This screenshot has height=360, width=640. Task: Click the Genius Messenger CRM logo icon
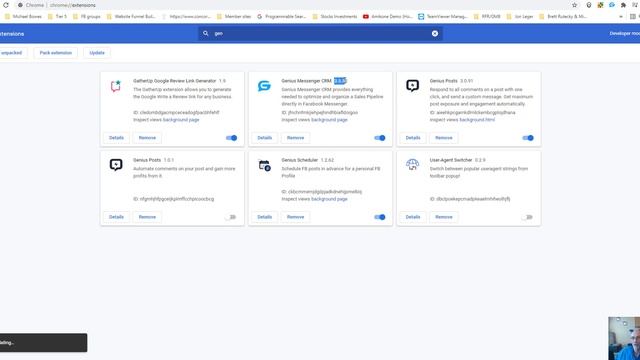click(x=264, y=86)
